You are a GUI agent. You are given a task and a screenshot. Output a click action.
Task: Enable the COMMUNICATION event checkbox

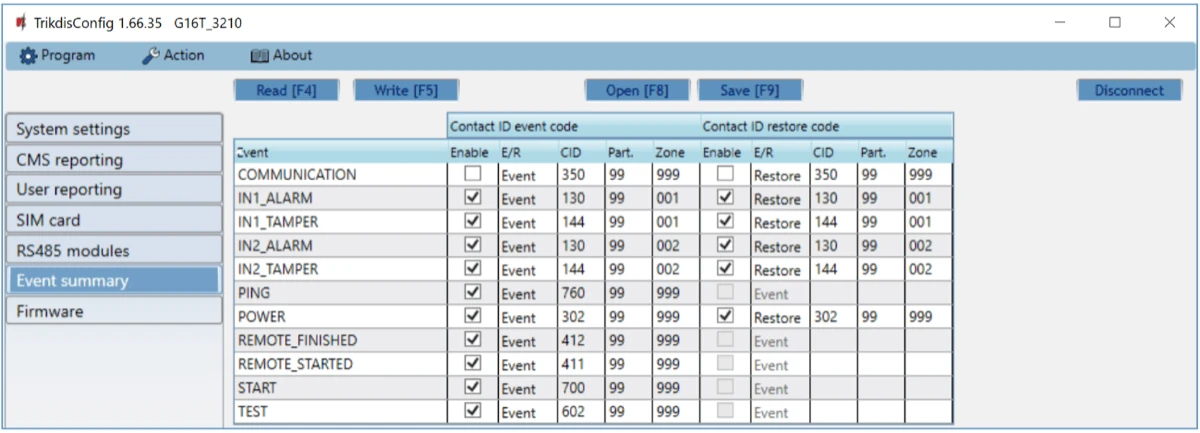pos(473,174)
